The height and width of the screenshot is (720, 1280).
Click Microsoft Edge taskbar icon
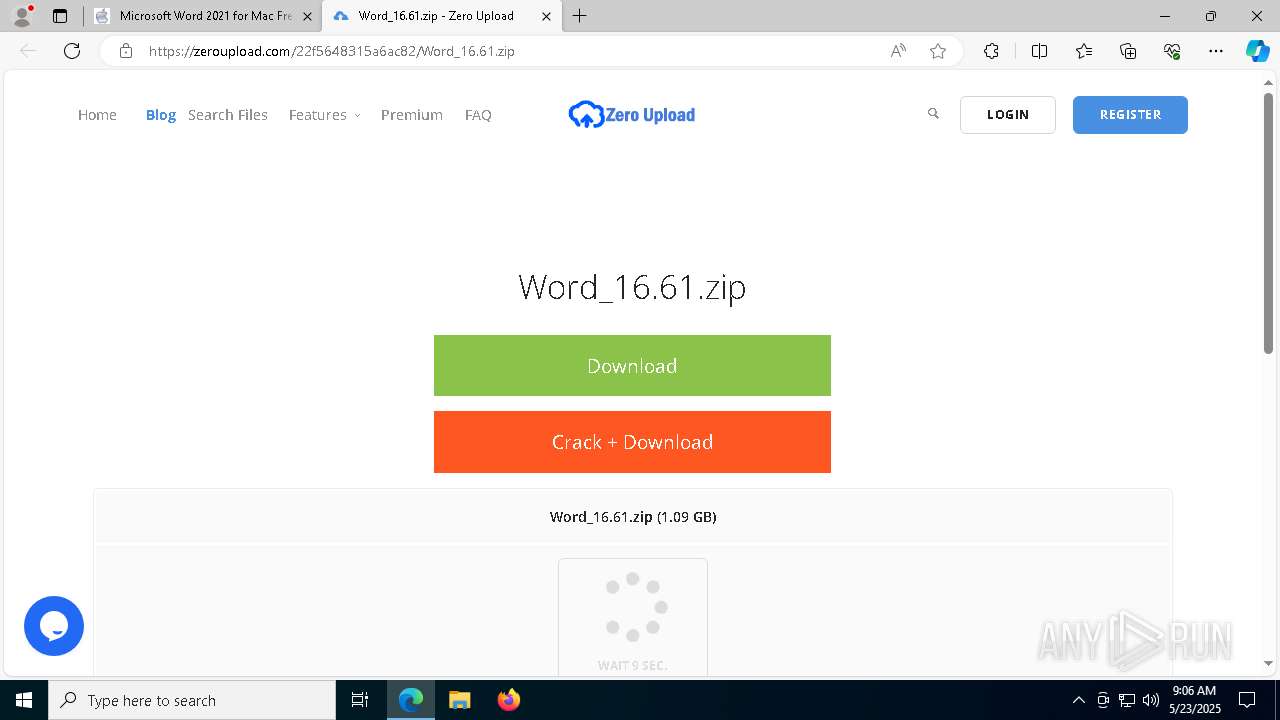point(411,700)
